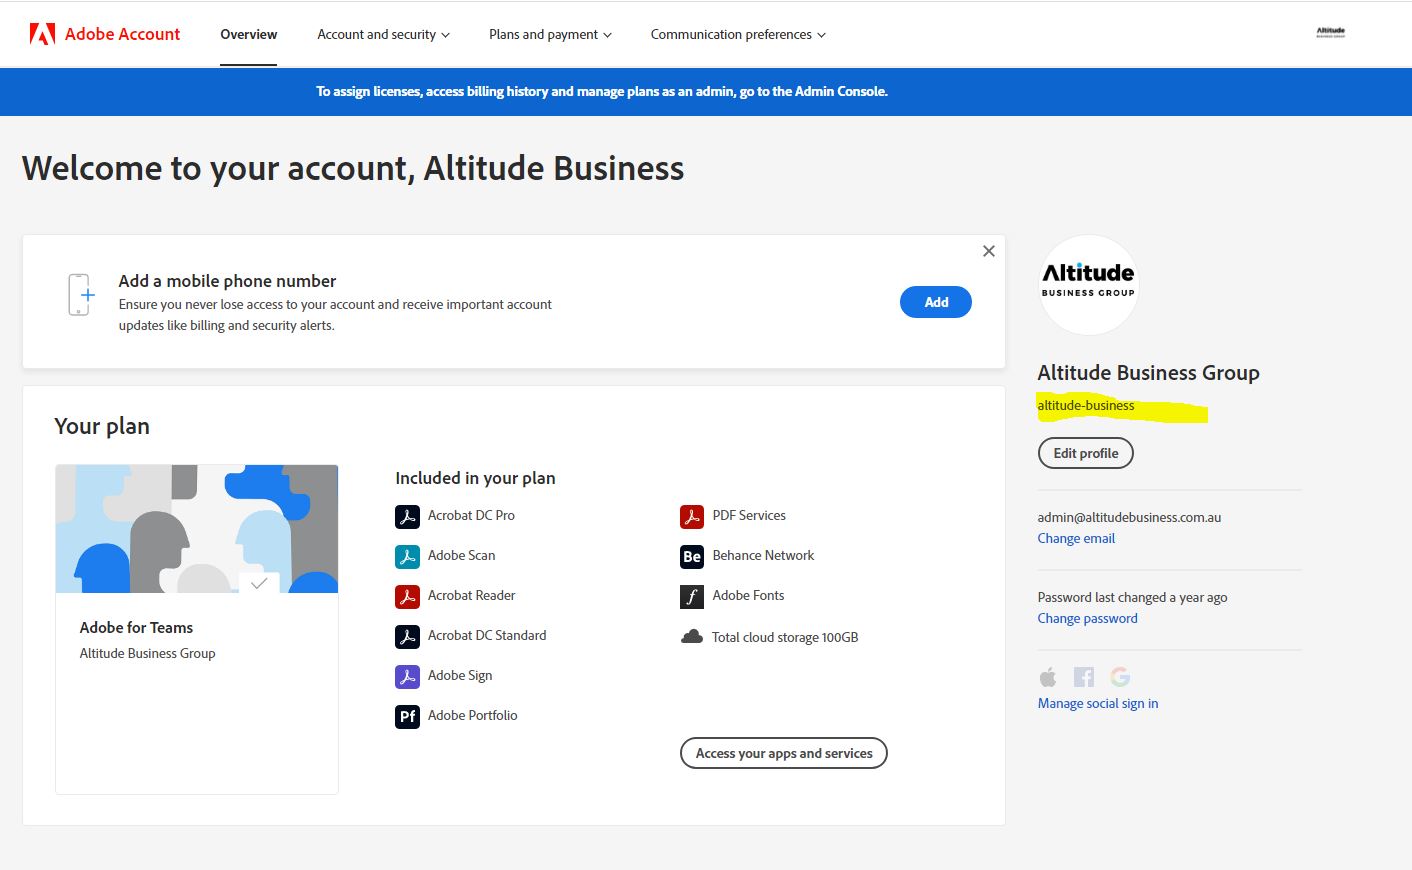The height and width of the screenshot is (870, 1412).
Task: Switch to the Overview tab
Action: [248, 34]
